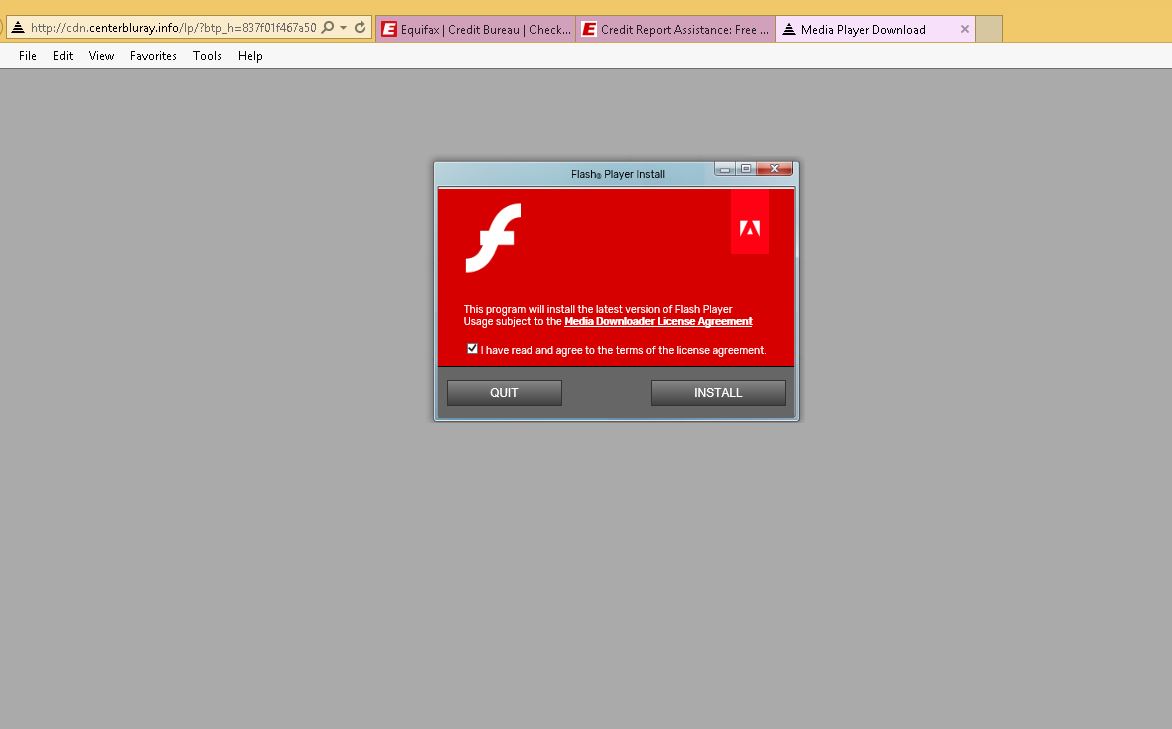Open the Help menu
This screenshot has height=729, width=1172.
[x=250, y=56]
